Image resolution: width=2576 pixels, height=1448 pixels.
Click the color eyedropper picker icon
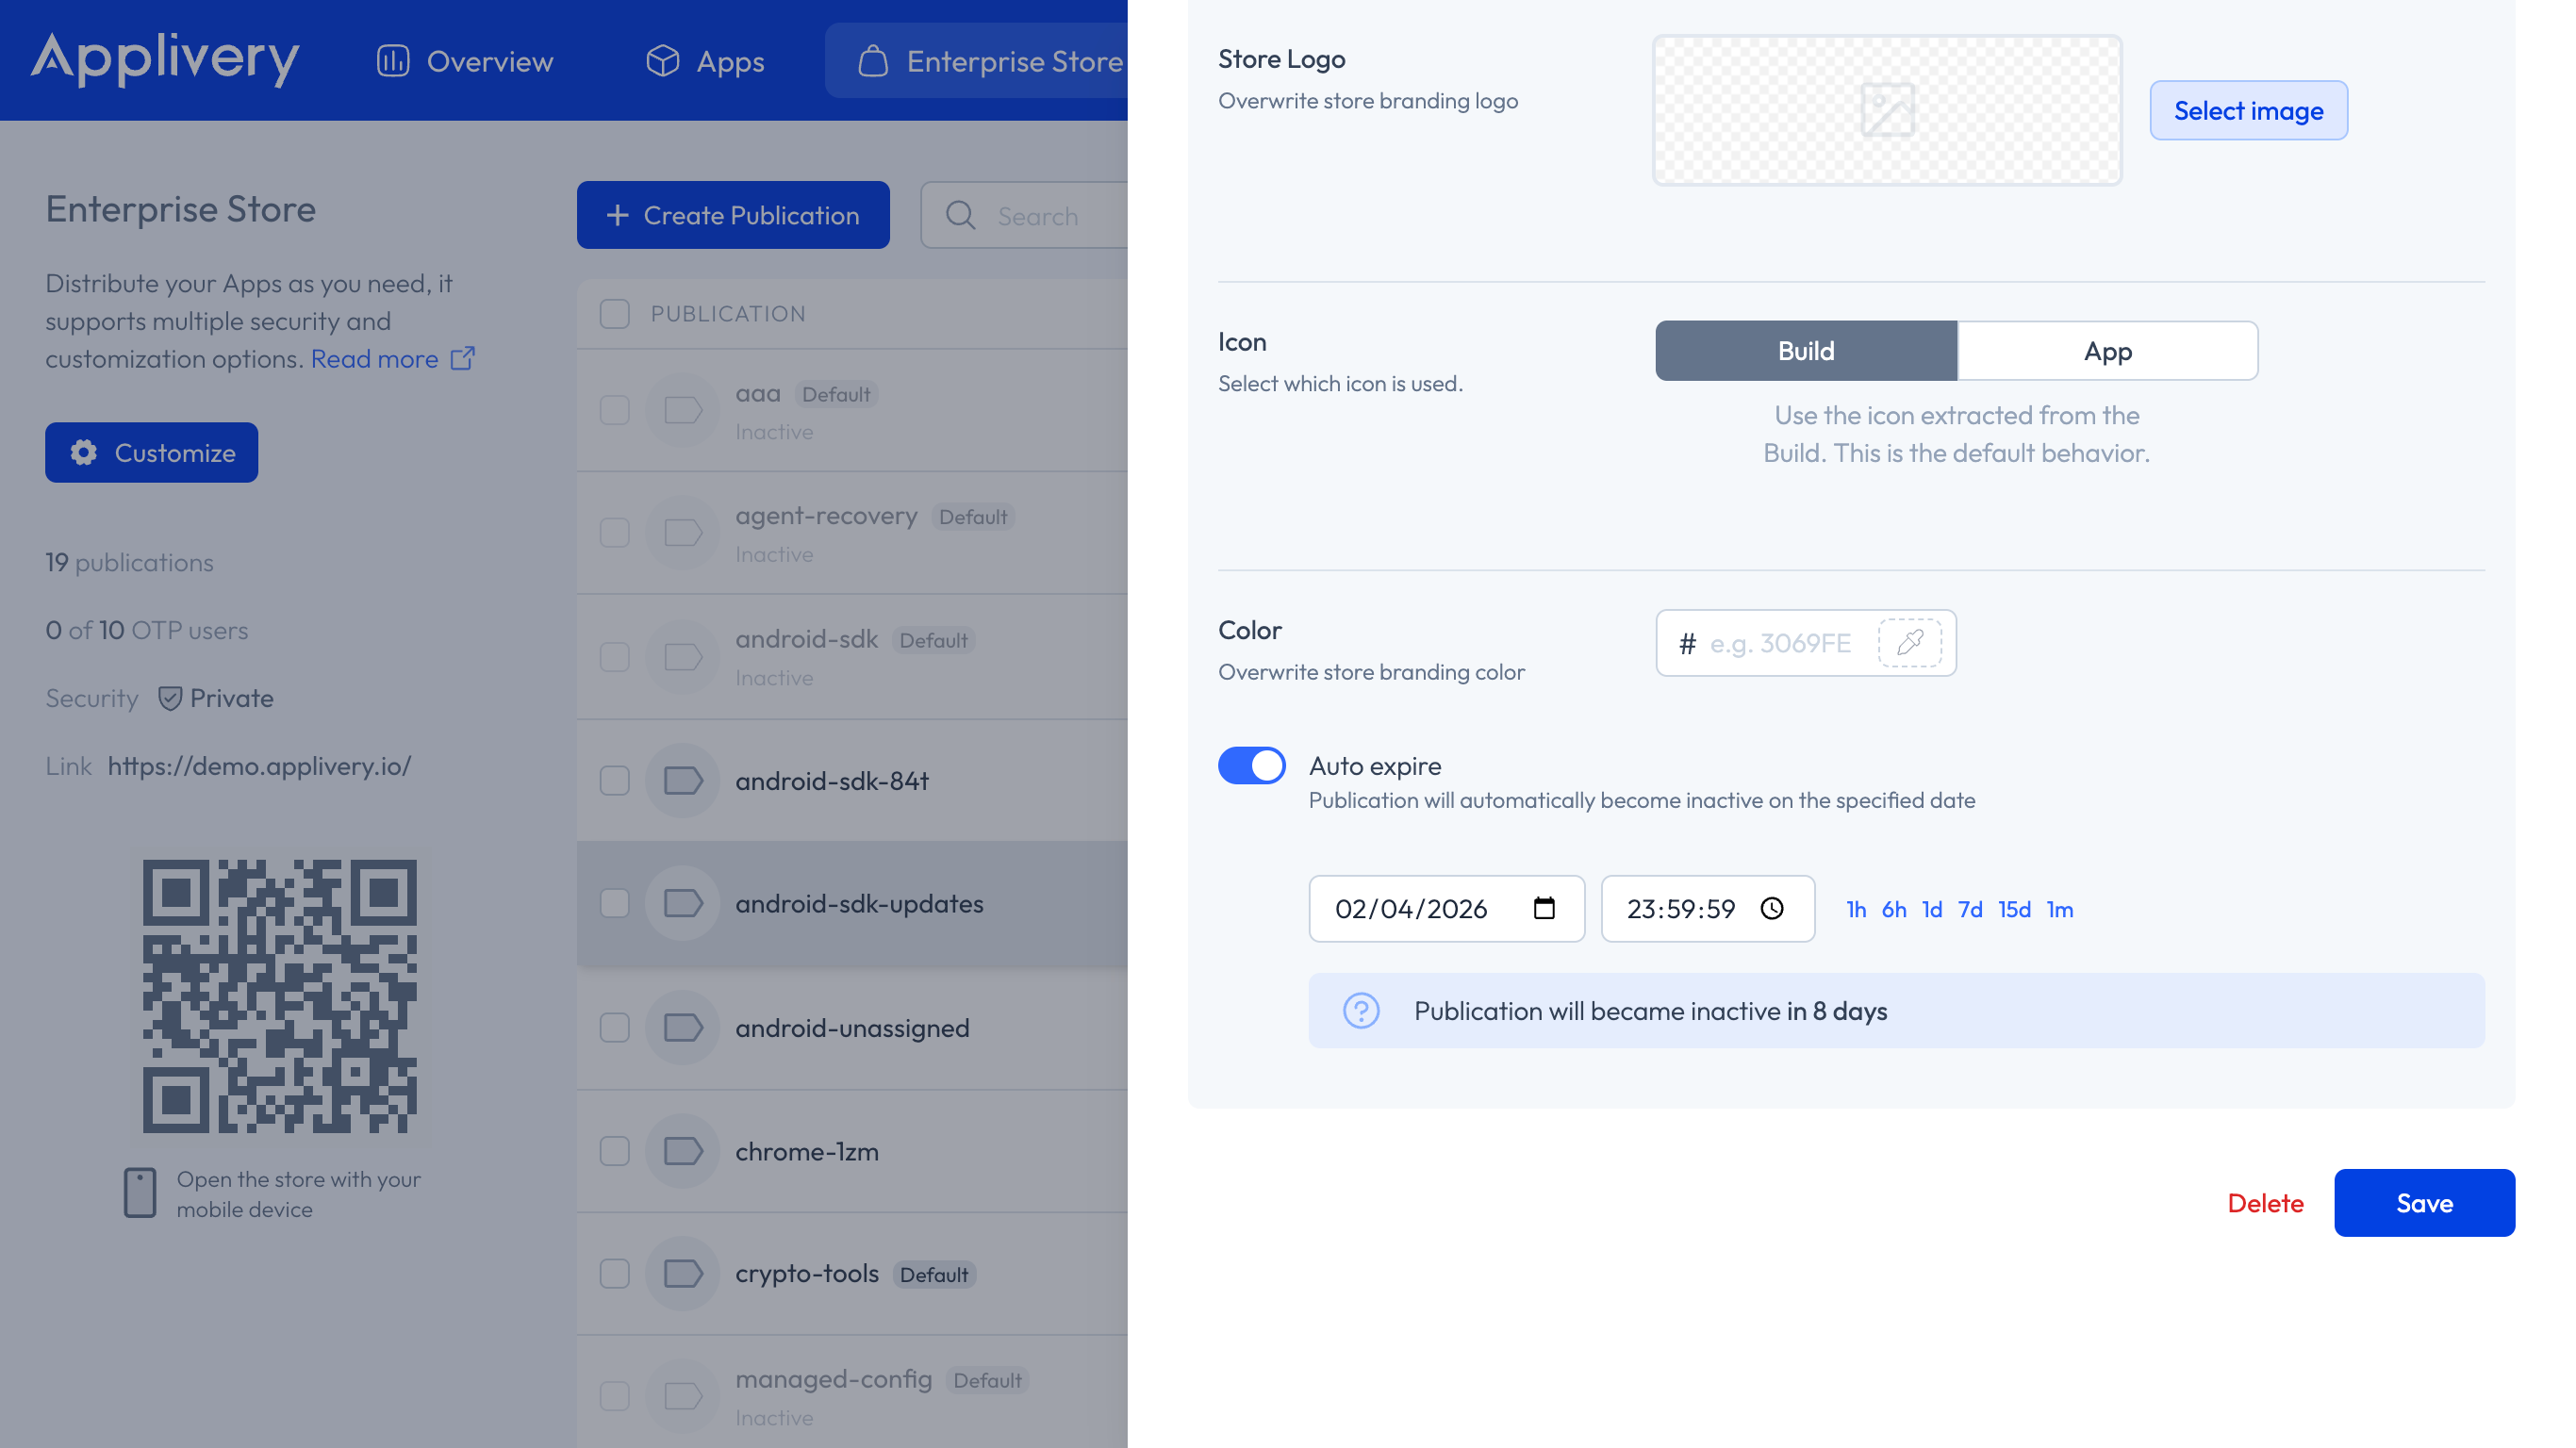[x=1909, y=643]
